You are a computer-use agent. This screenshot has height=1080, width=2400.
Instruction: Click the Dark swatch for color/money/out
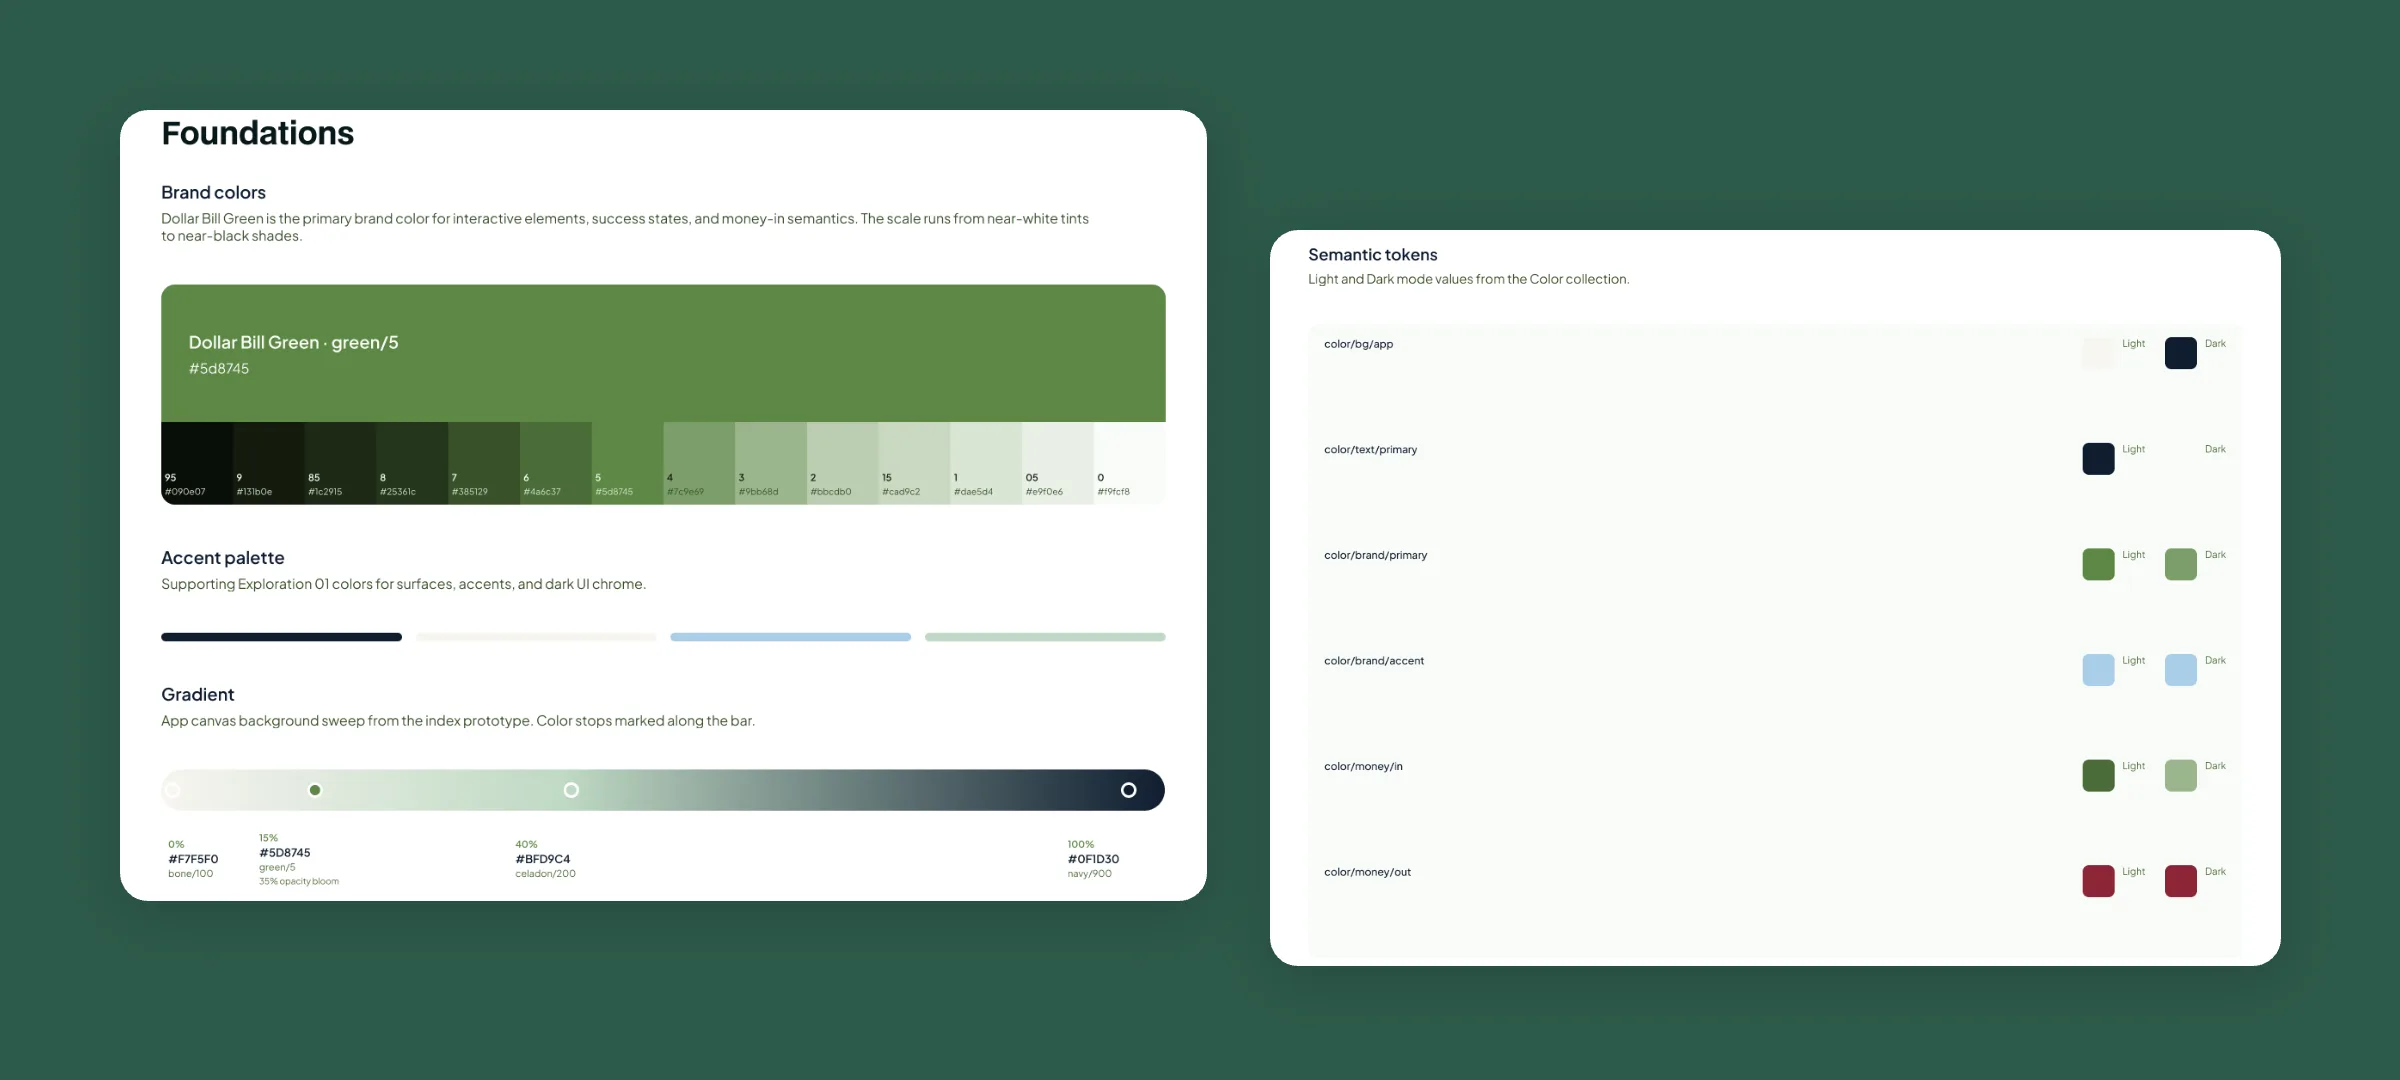tap(2181, 881)
